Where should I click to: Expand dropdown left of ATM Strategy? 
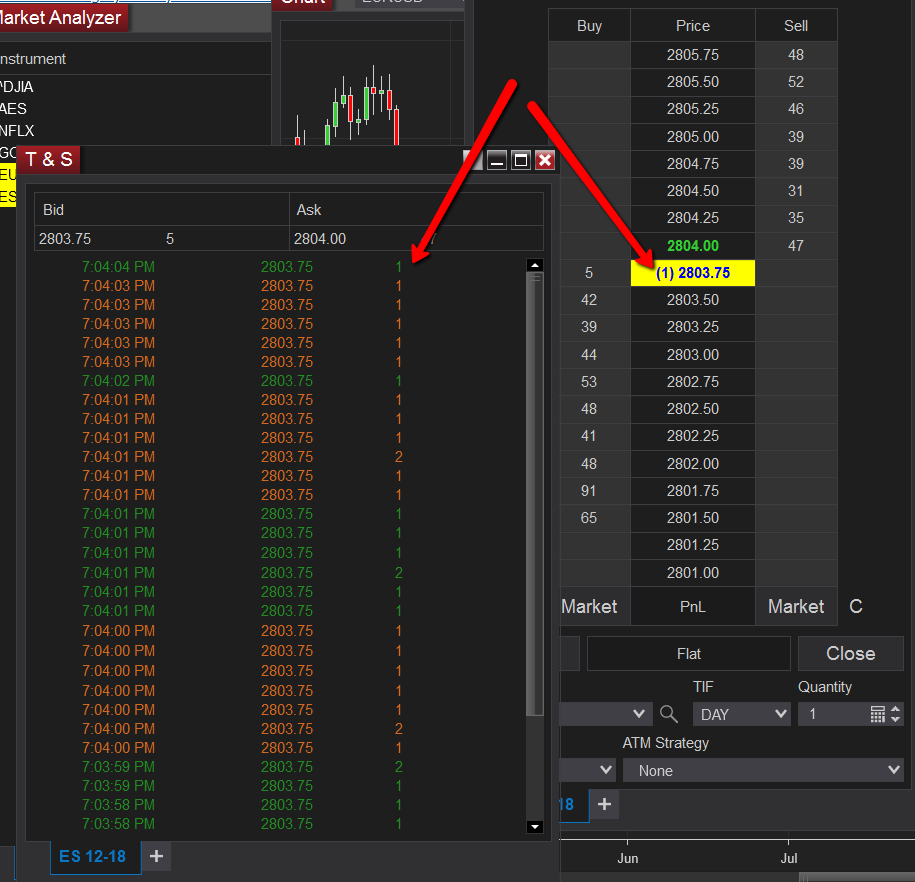tap(606, 770)
